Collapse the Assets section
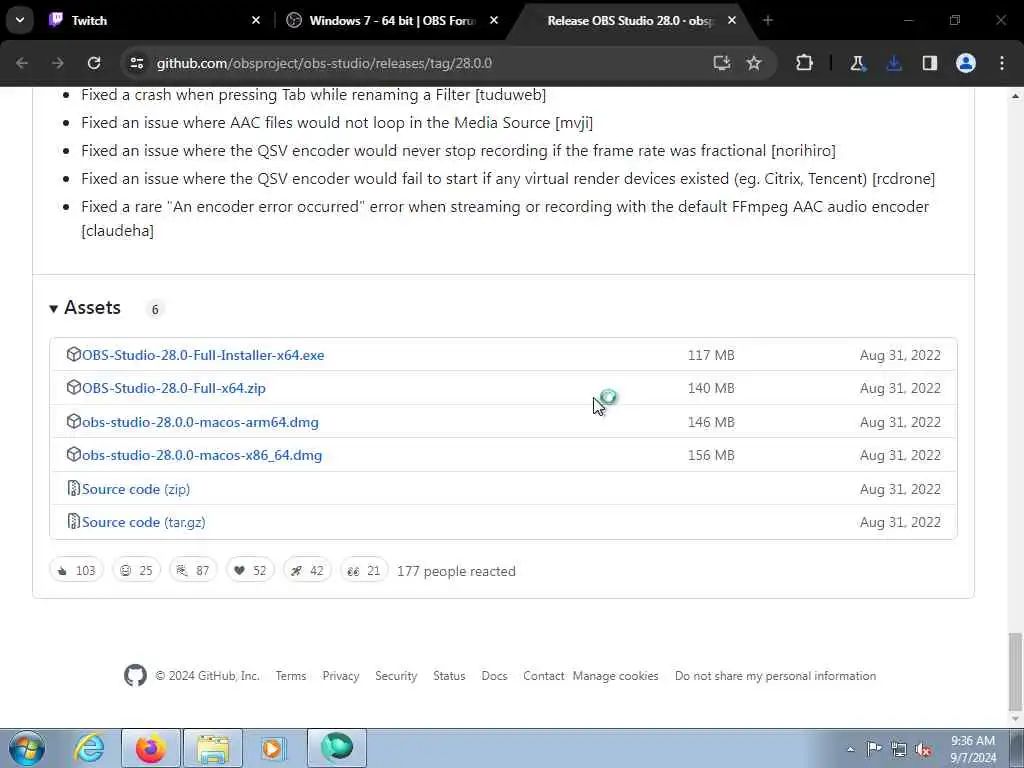The width and height of the screenshot is (1024, 768). pos(85,308)
